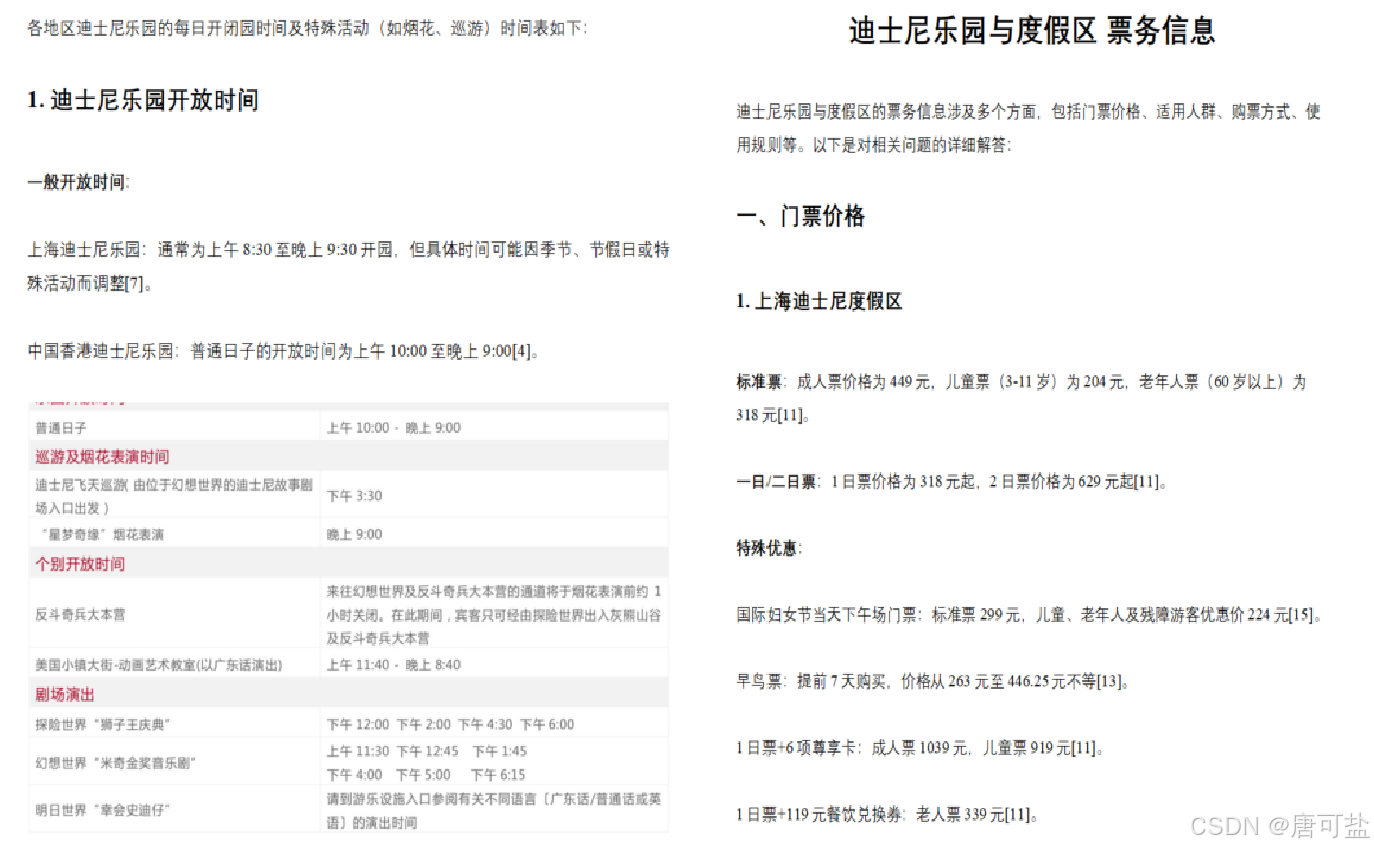Screen dimensions: 1374x849
Task: Click the heading '一、门票价格'
Action: point(801,216)
